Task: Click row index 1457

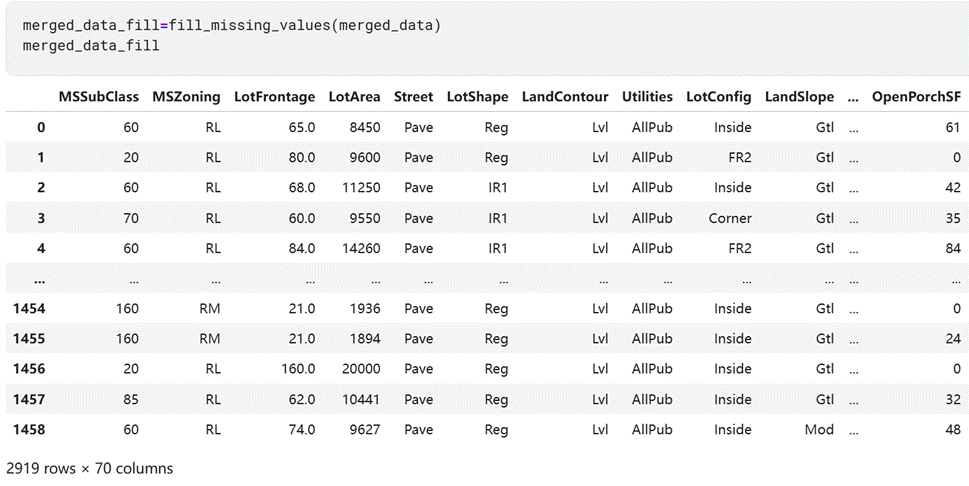Action: [29, 399]
